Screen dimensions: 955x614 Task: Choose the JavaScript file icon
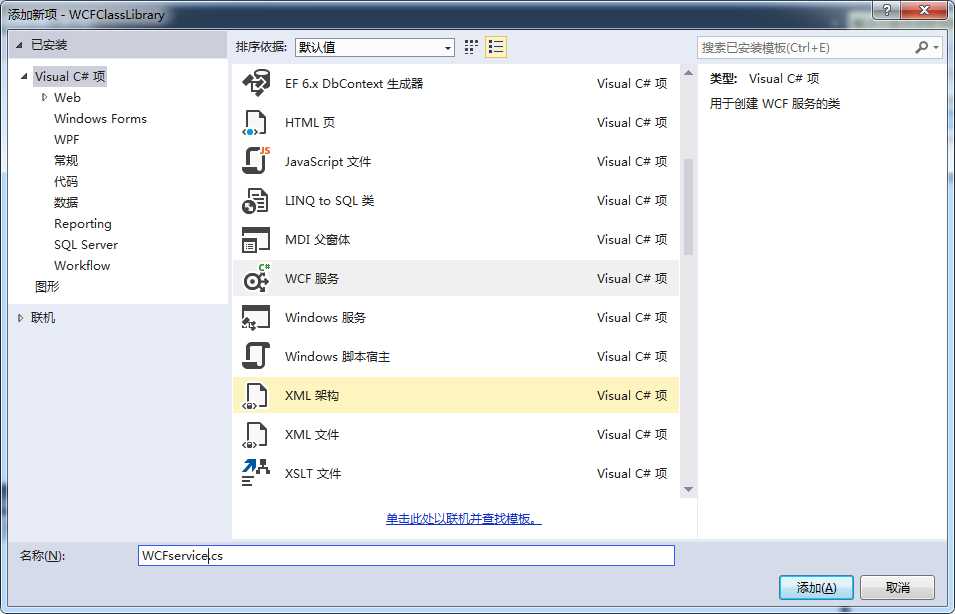(x=256, y=161)
